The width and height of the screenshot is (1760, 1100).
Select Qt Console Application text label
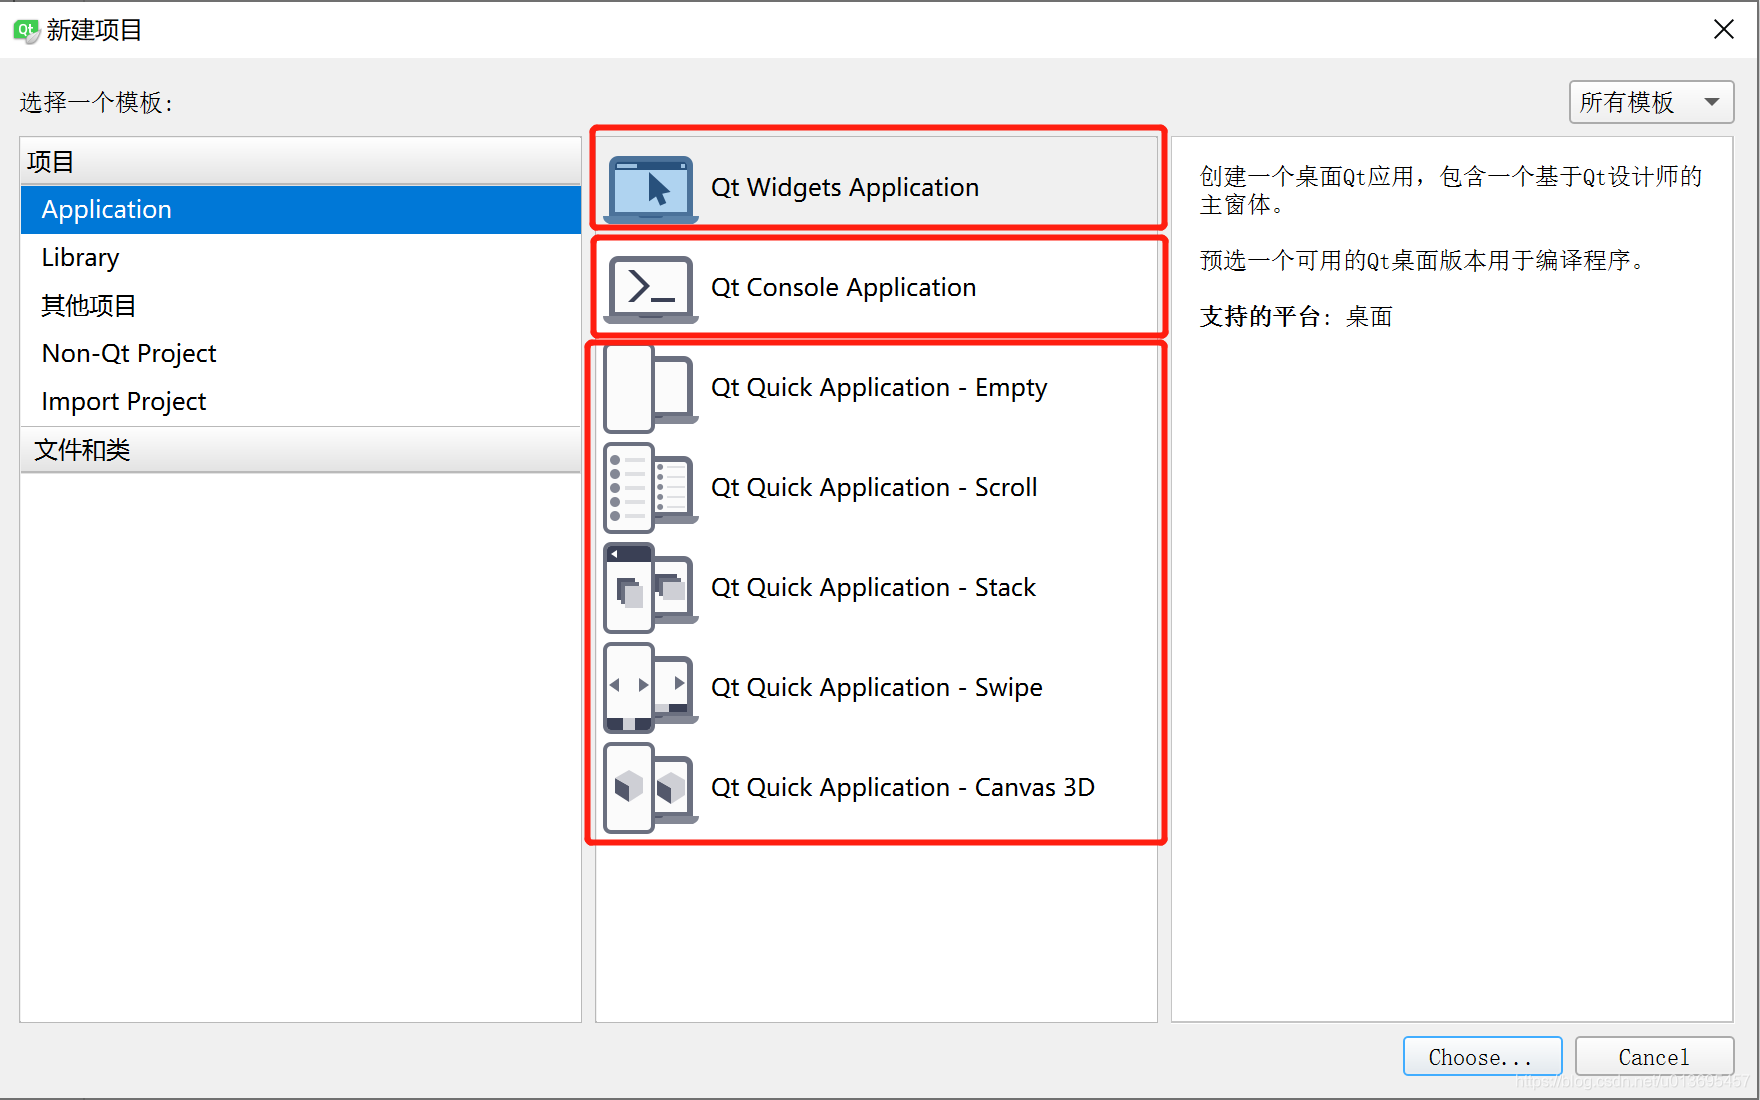[x=843, y=288]
